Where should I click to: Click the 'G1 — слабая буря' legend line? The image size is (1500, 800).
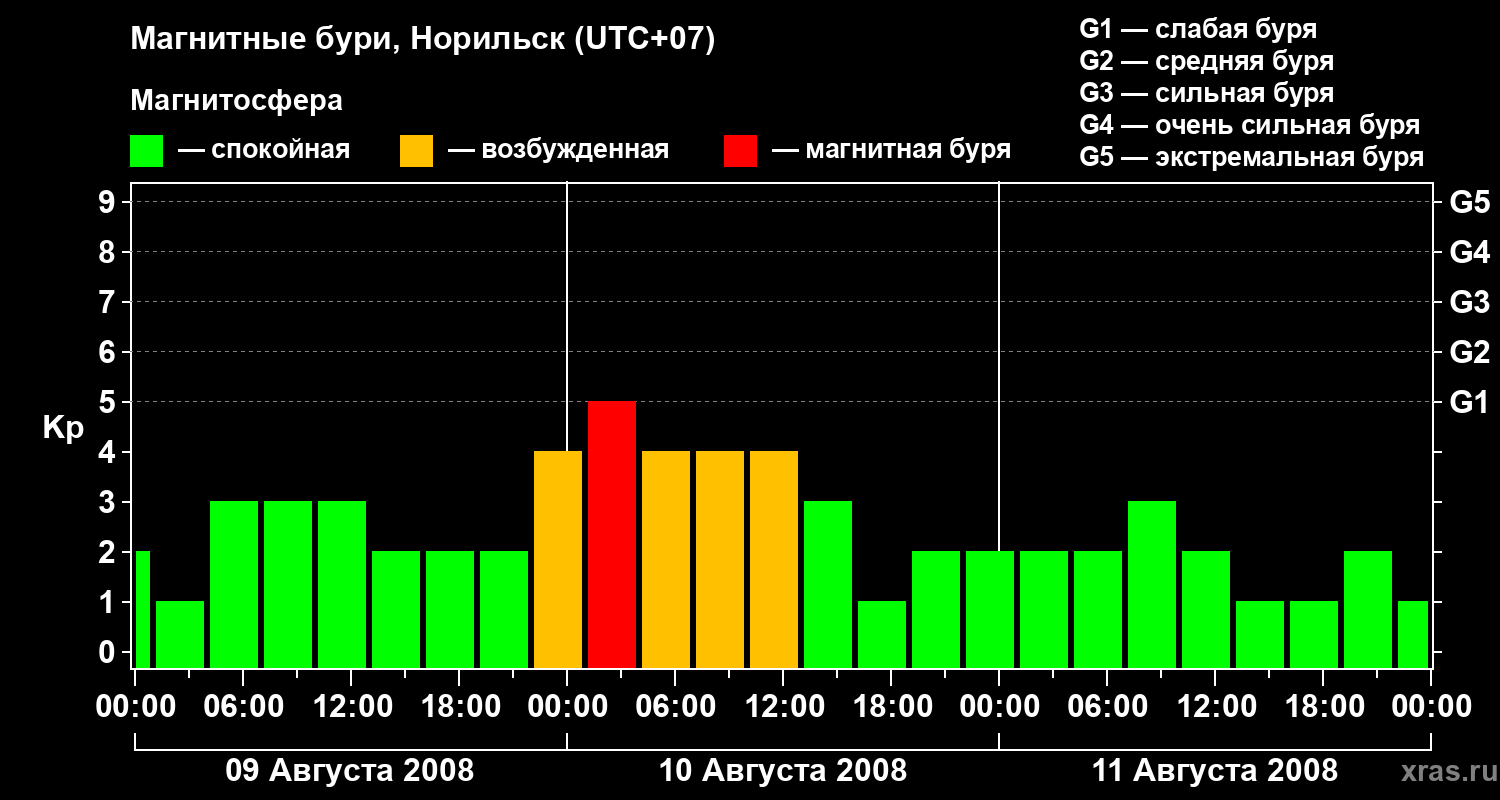(x=1198, y=29)
